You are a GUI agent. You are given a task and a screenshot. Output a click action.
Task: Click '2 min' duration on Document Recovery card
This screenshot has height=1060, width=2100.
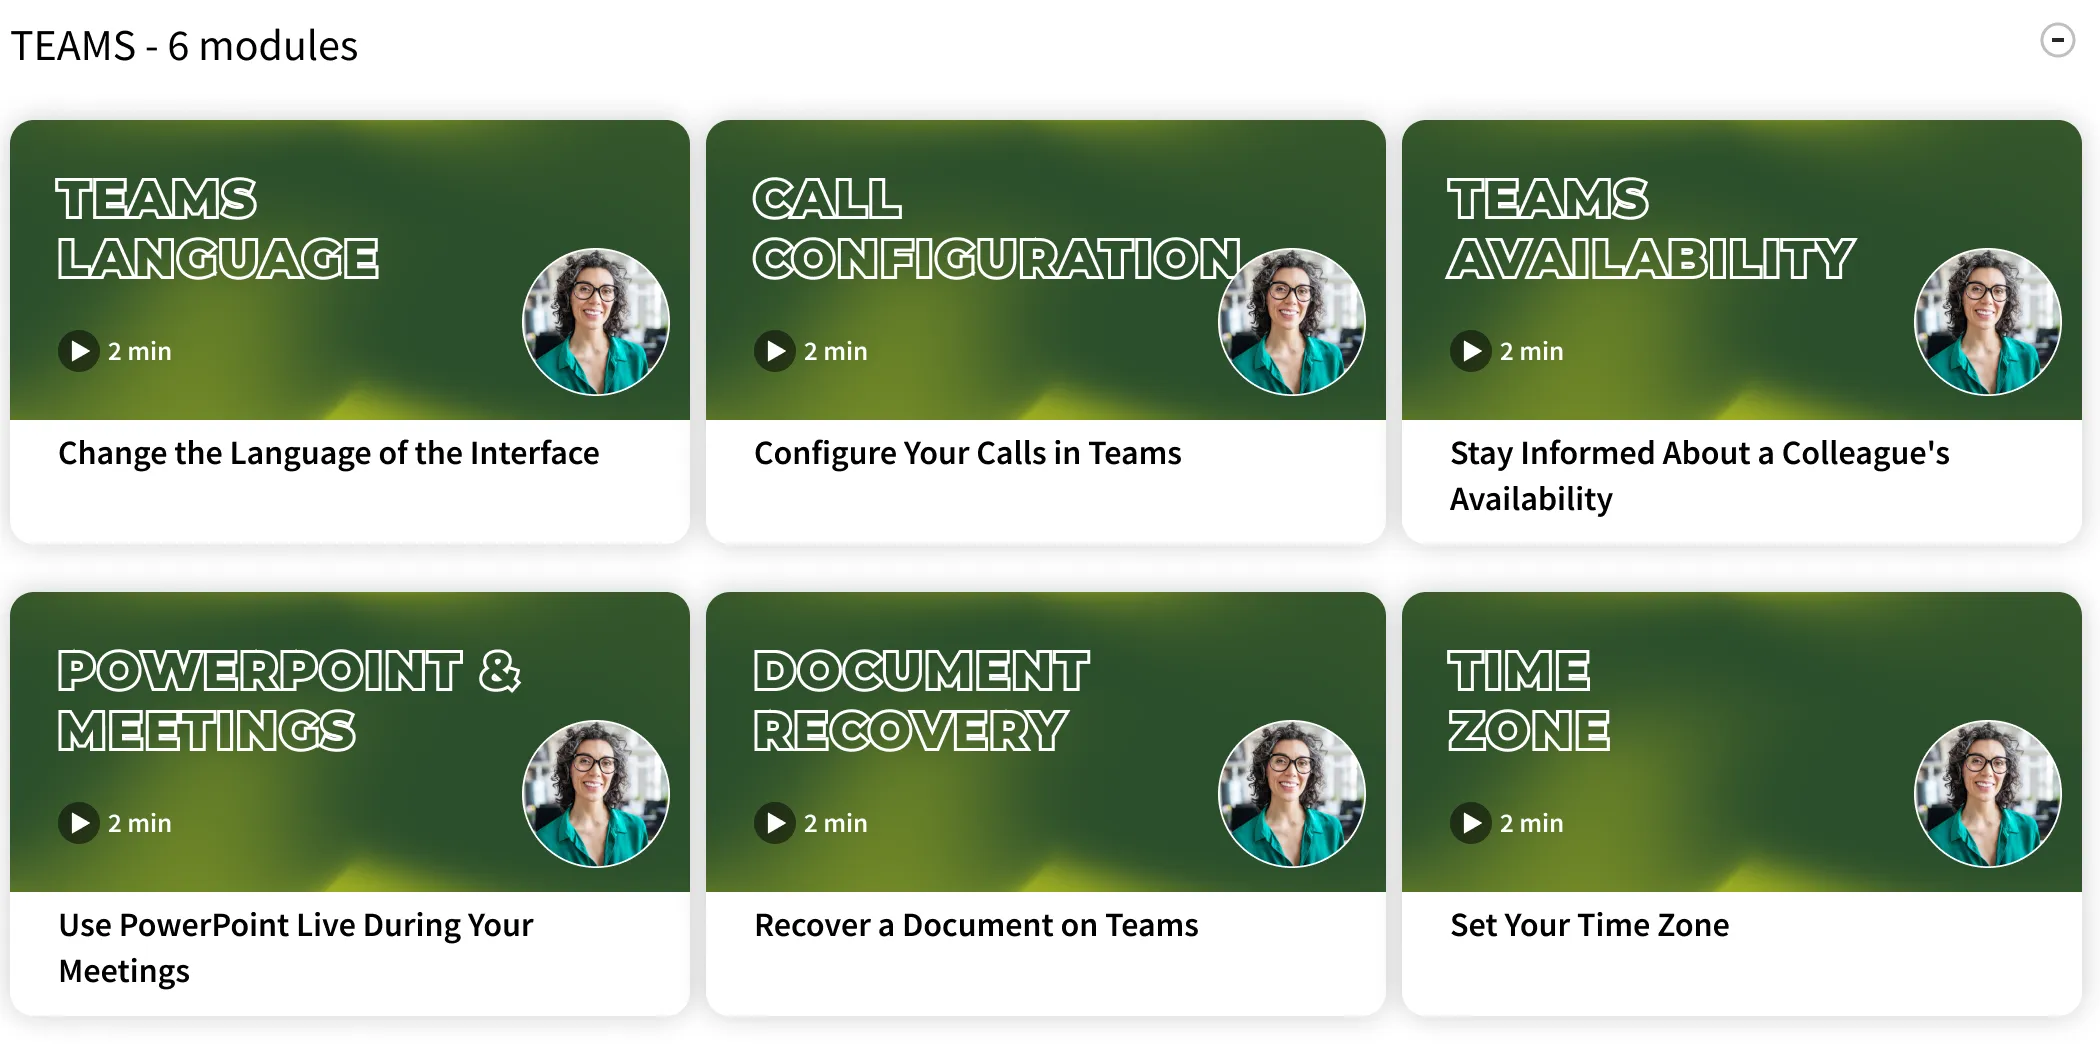pos(836,823)
